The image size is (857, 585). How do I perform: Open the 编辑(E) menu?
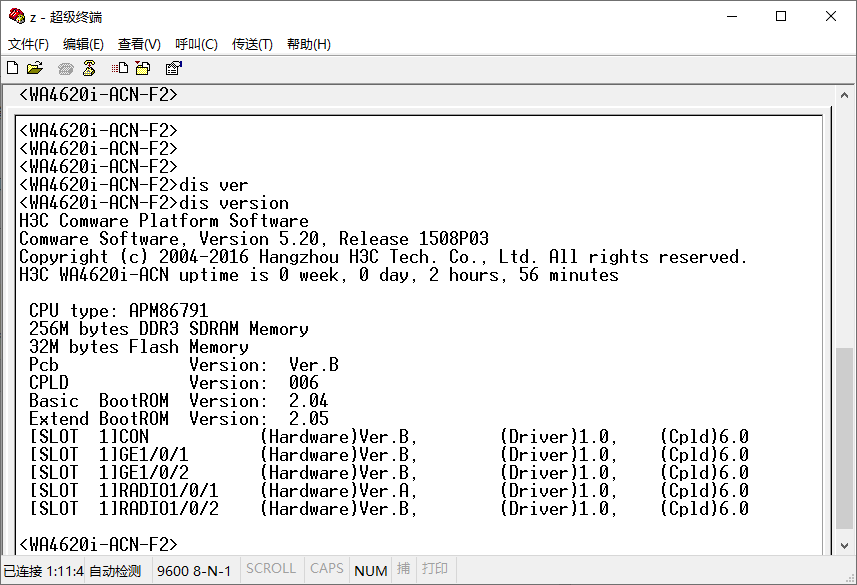(83, 44)
